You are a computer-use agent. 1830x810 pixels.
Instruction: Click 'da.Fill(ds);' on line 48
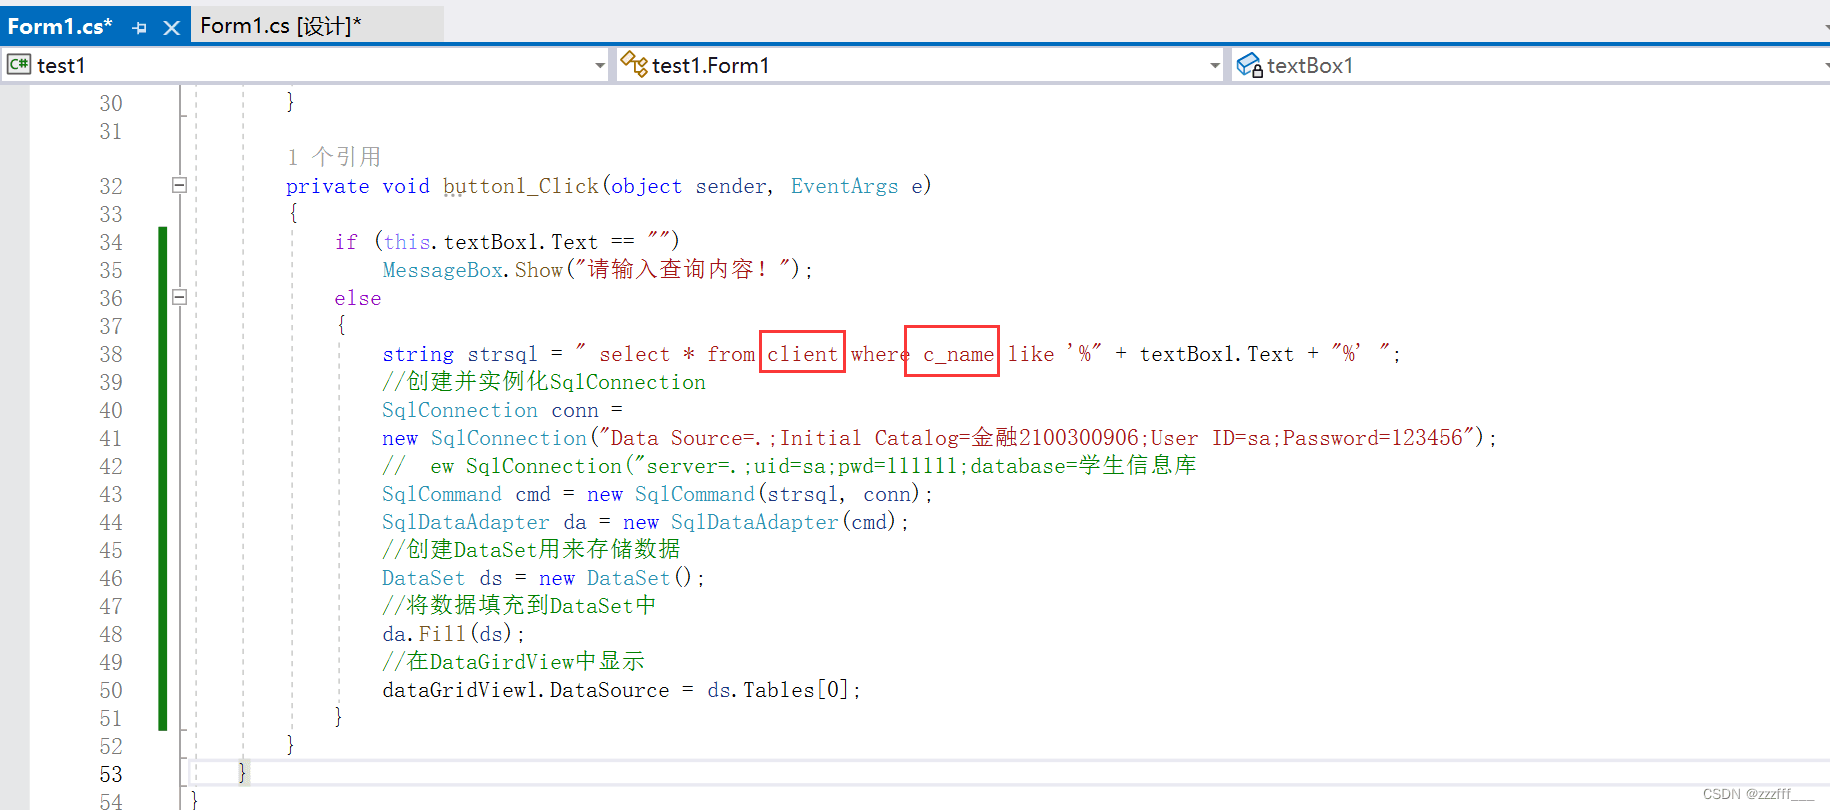pos(453,634)
